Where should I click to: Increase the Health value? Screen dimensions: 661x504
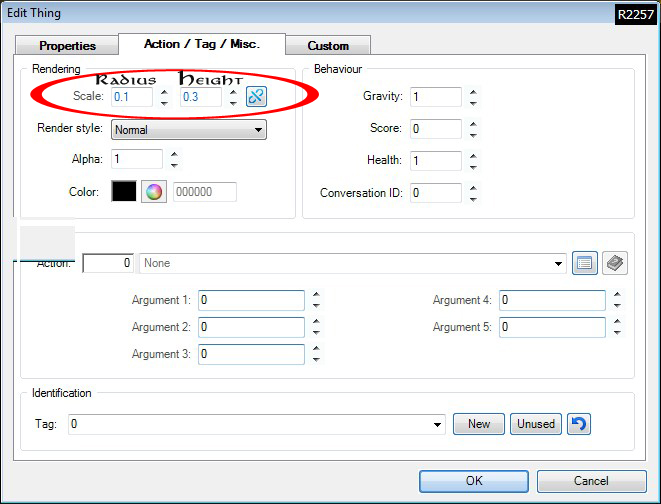tap(473, 156)
